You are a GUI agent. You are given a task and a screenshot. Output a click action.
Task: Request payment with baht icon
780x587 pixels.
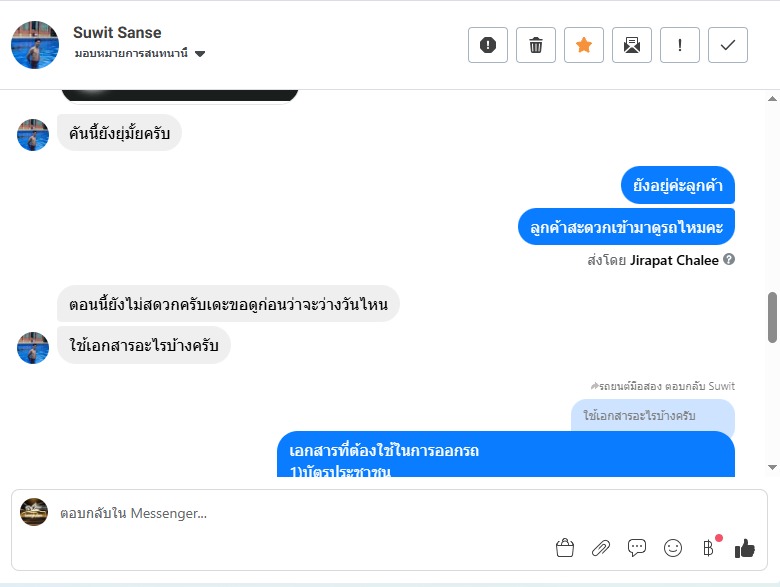click(708, 548)
